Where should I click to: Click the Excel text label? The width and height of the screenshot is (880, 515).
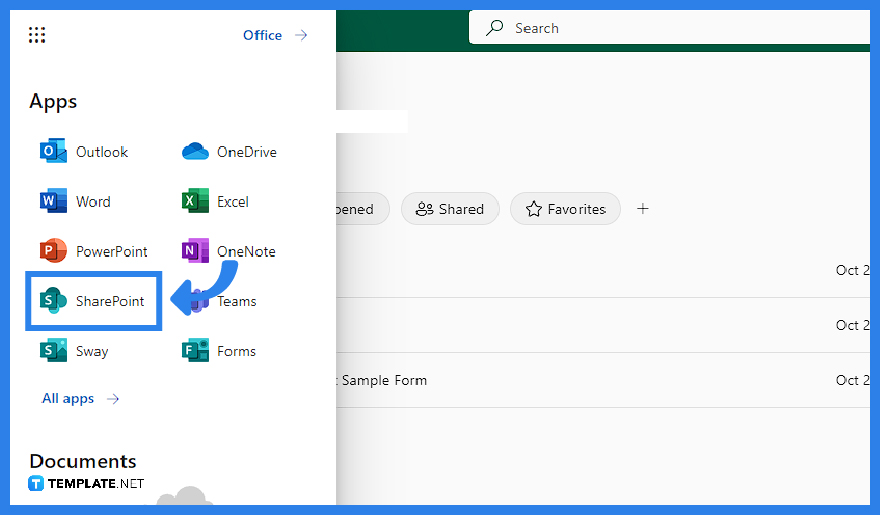point(233,201)
